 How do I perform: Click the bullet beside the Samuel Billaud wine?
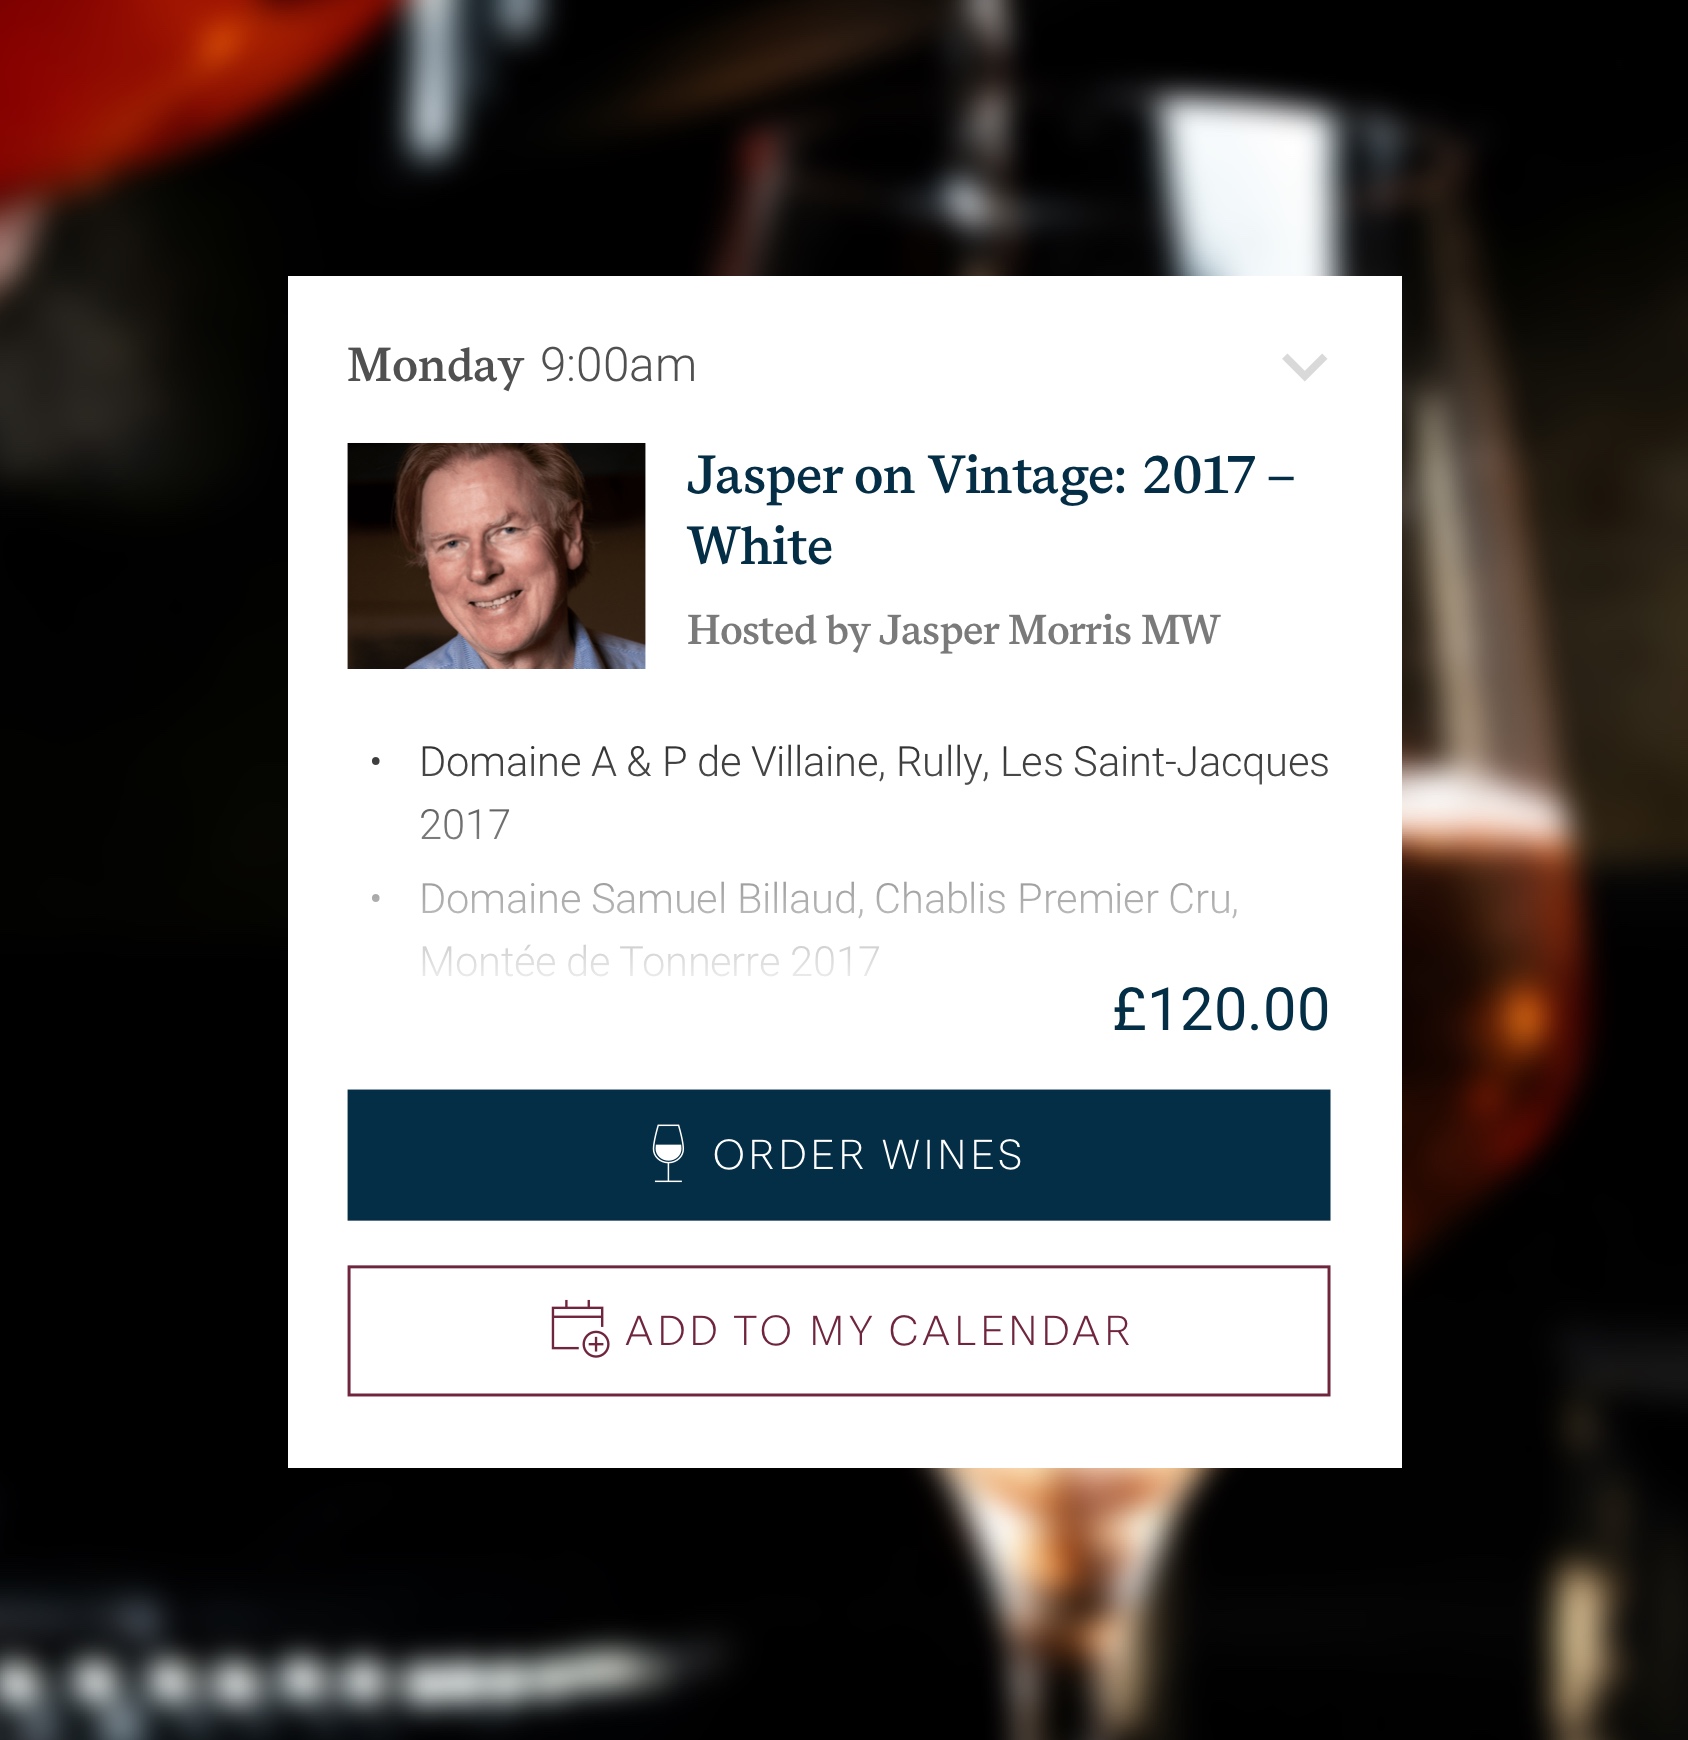[x=376, y=899]
